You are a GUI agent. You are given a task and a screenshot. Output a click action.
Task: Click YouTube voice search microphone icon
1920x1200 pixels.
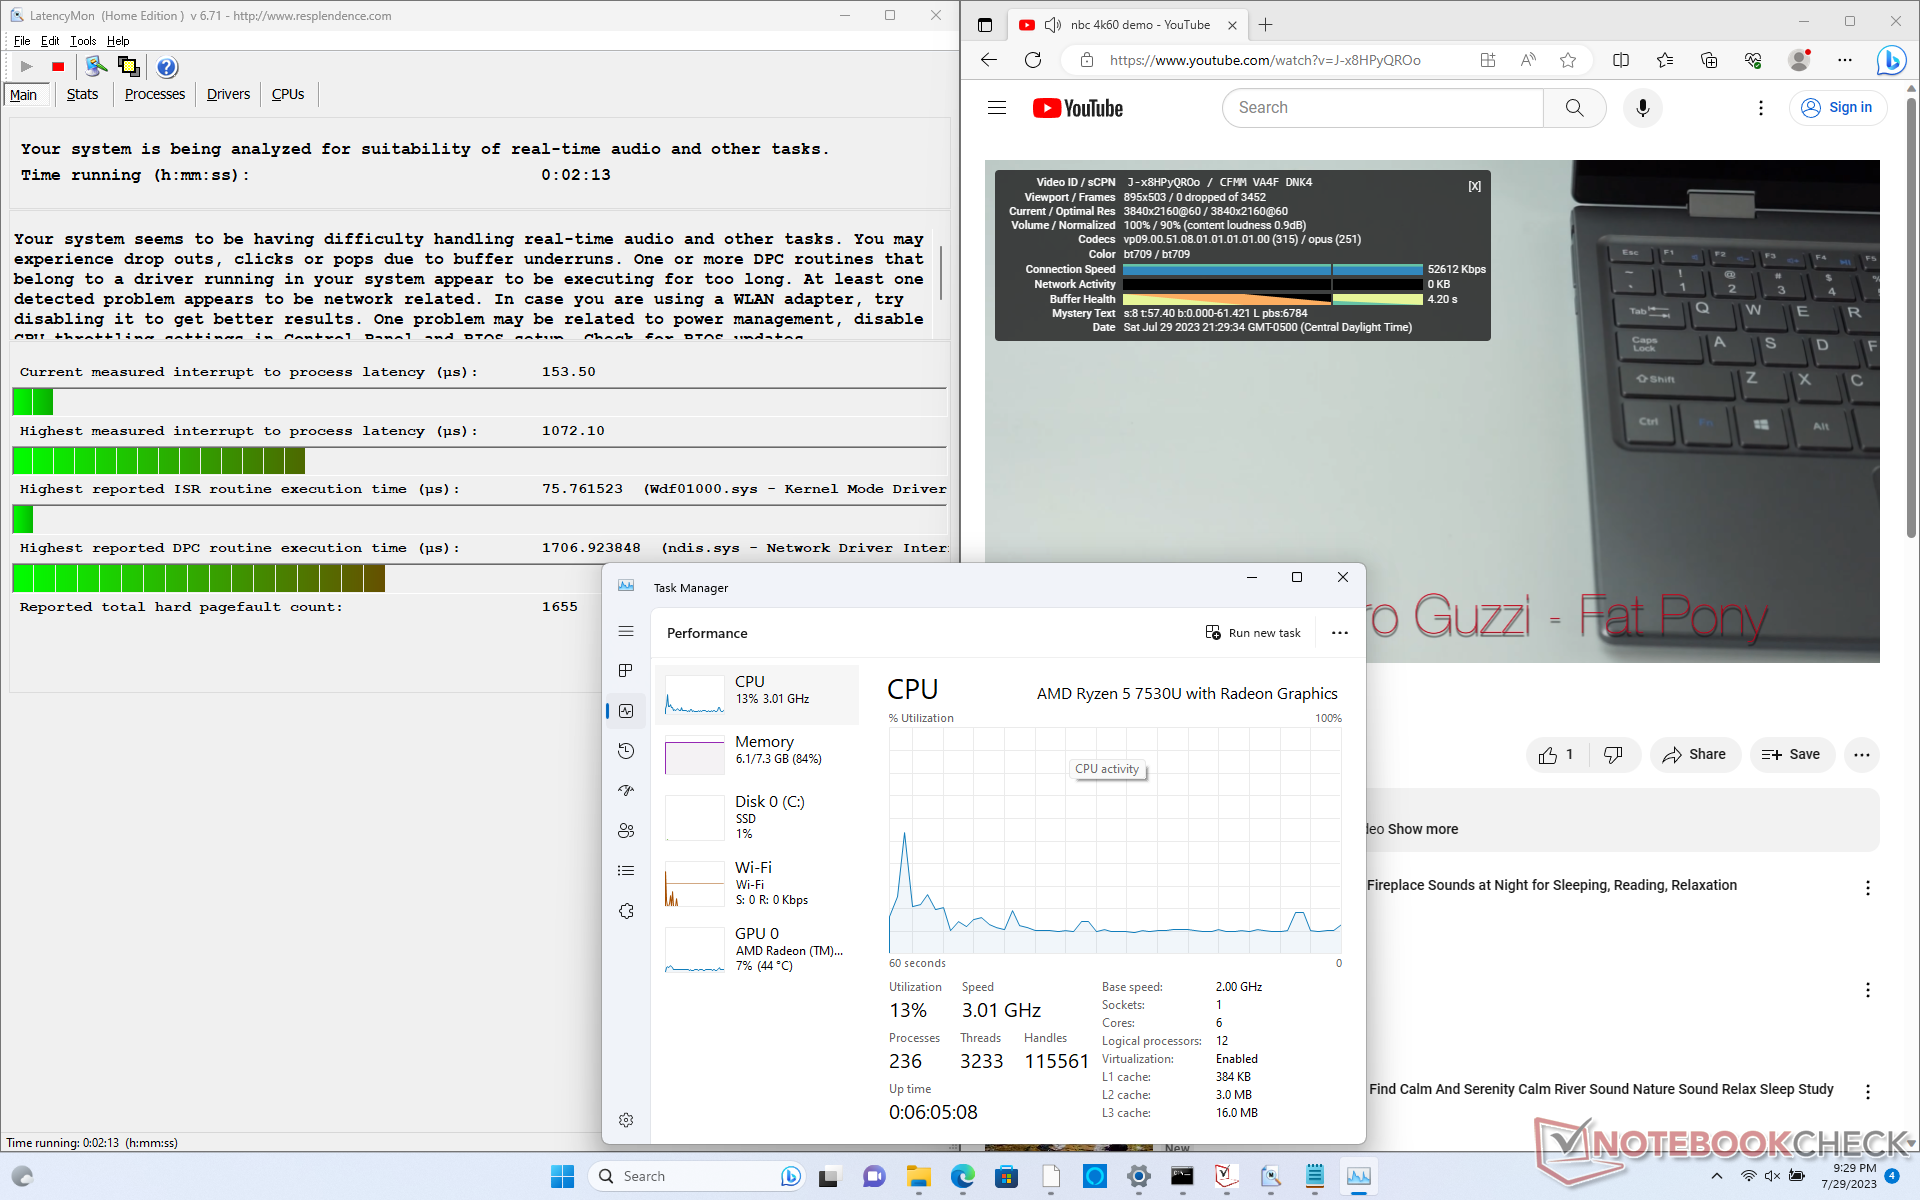tap(1642, 108)
